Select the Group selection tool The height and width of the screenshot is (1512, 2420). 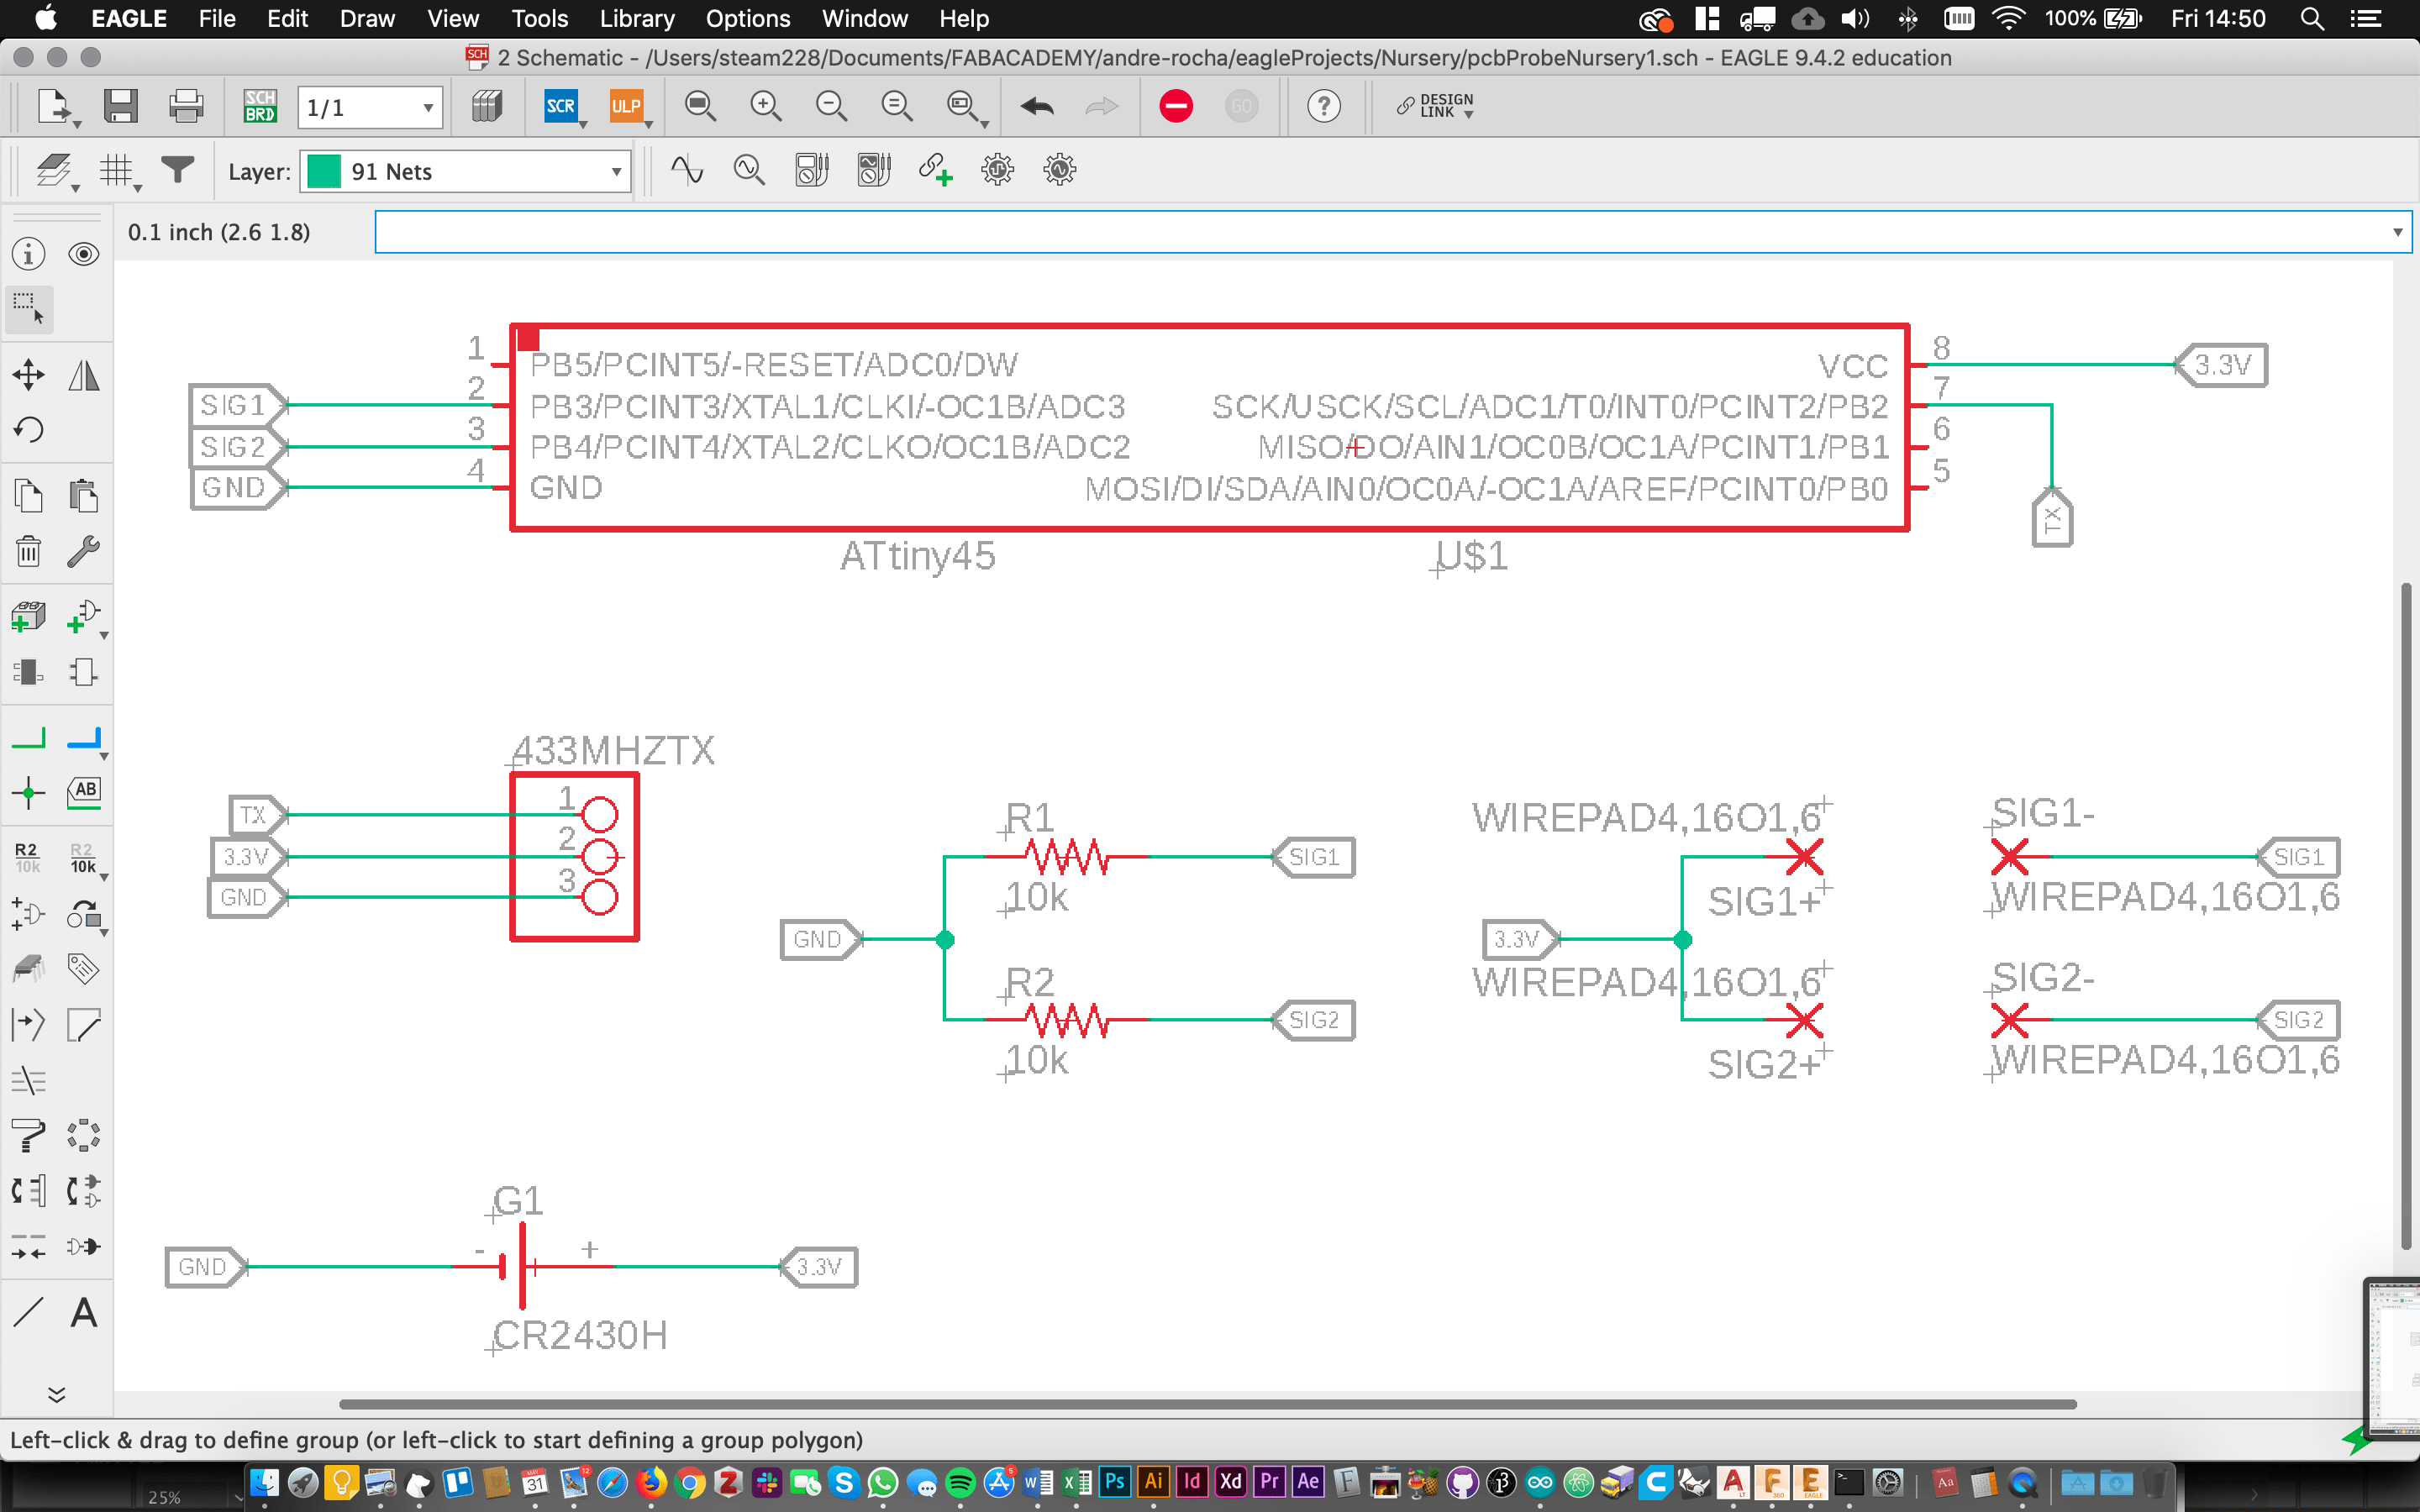29,309
